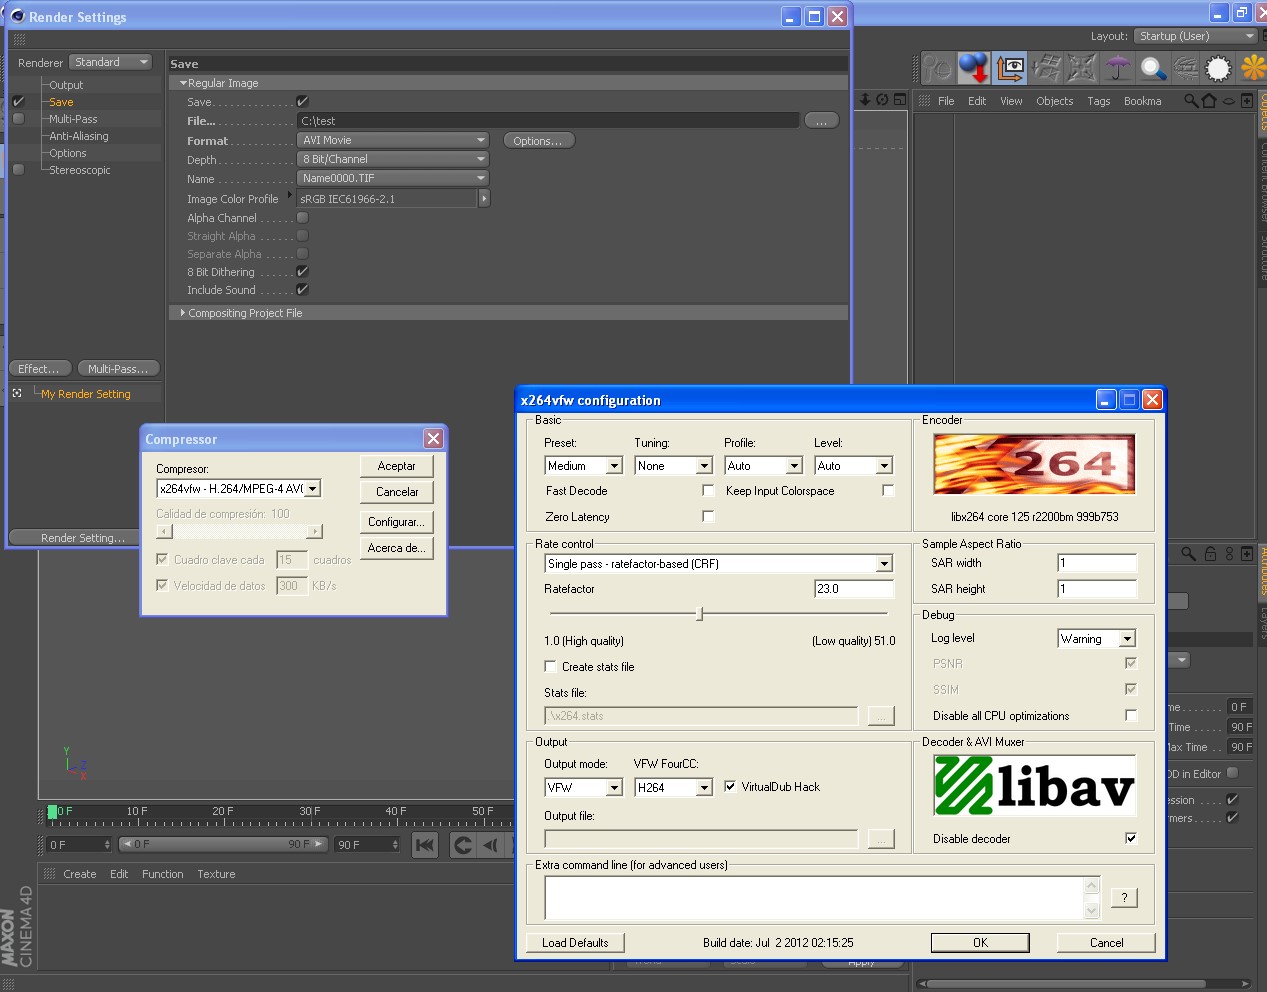Open the Objects menu
This screenshot has height=992, width=1267.
(x=1054, y=101)
